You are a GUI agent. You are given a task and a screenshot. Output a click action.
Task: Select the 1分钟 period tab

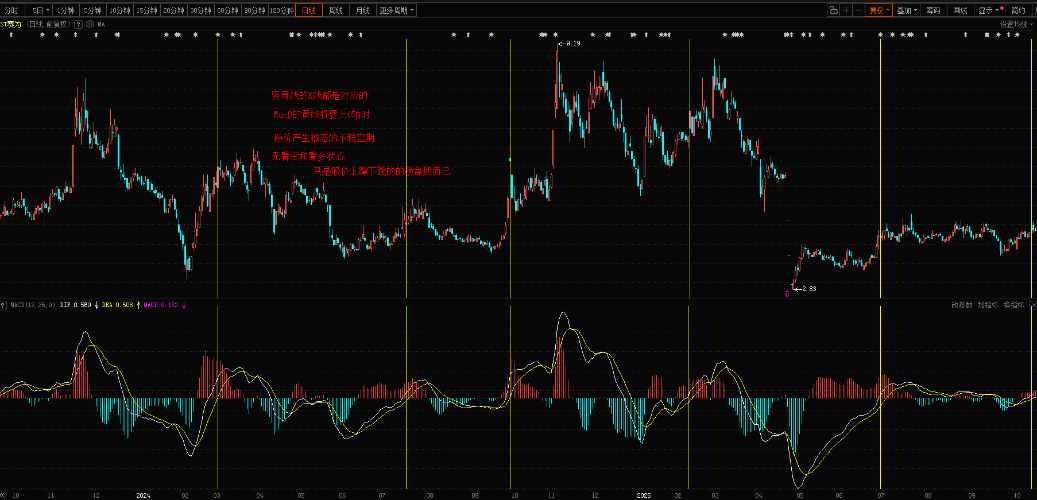point(66,11)
